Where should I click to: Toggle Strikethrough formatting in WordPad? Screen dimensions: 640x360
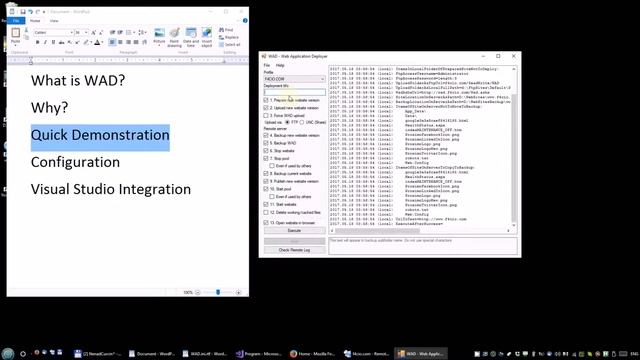tap(61, 42)
